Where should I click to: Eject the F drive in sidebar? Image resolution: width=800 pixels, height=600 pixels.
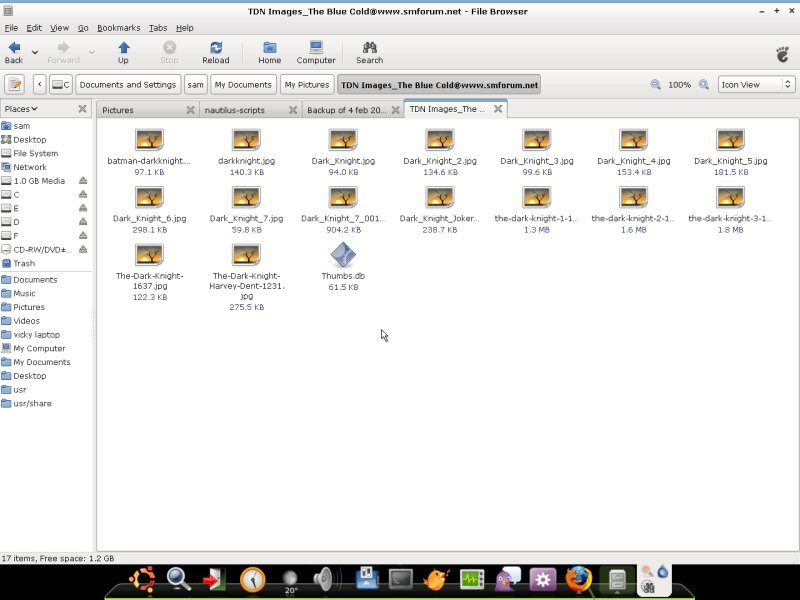pos(83,236)
